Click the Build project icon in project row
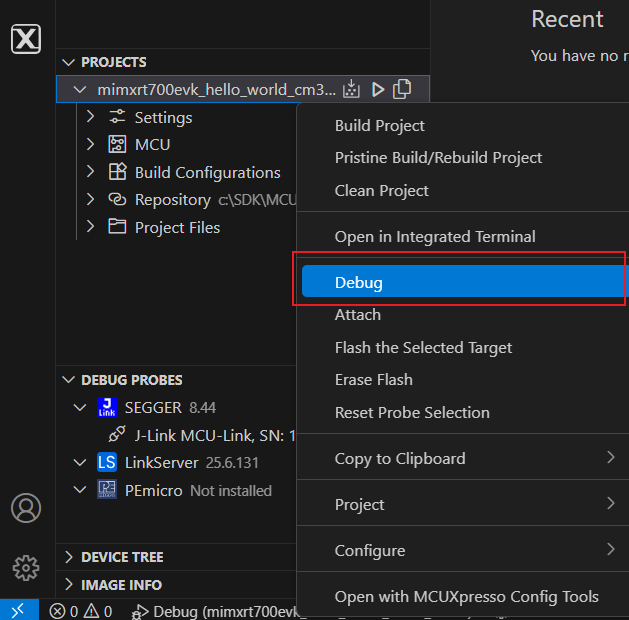This screenshot has height=620, width=629. pos(351,90)
